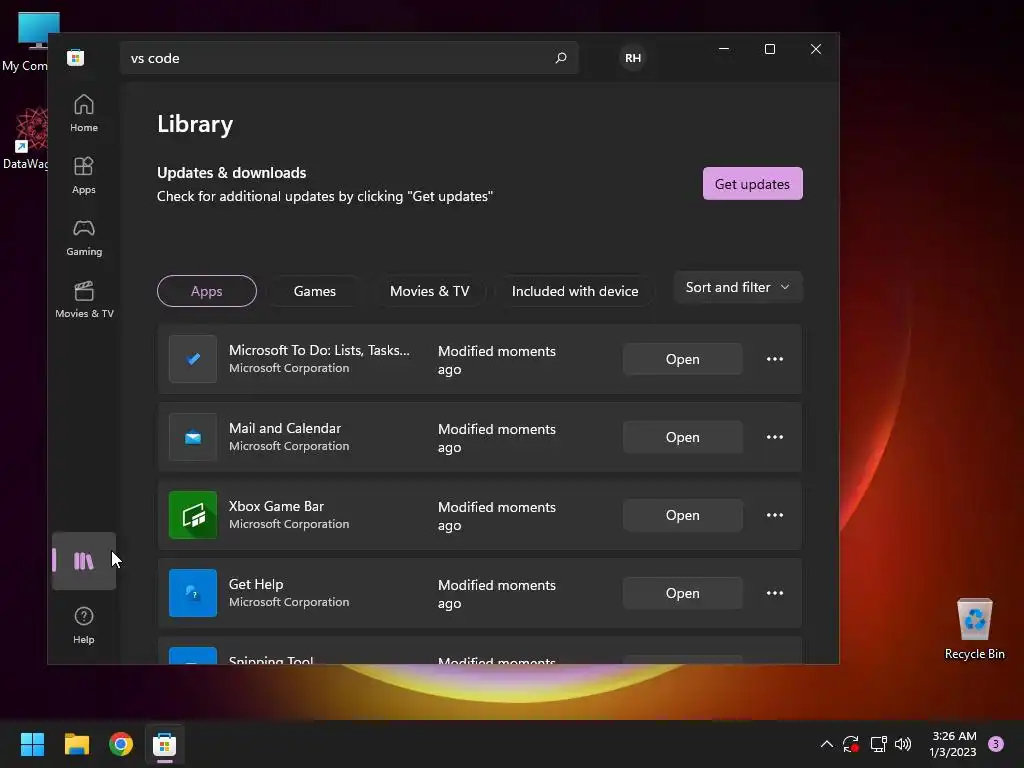Image resolution: width=1024 pixels, height=768 pixels.
Task: Click the sync tray icon with red dot
Action: point(851,744)
